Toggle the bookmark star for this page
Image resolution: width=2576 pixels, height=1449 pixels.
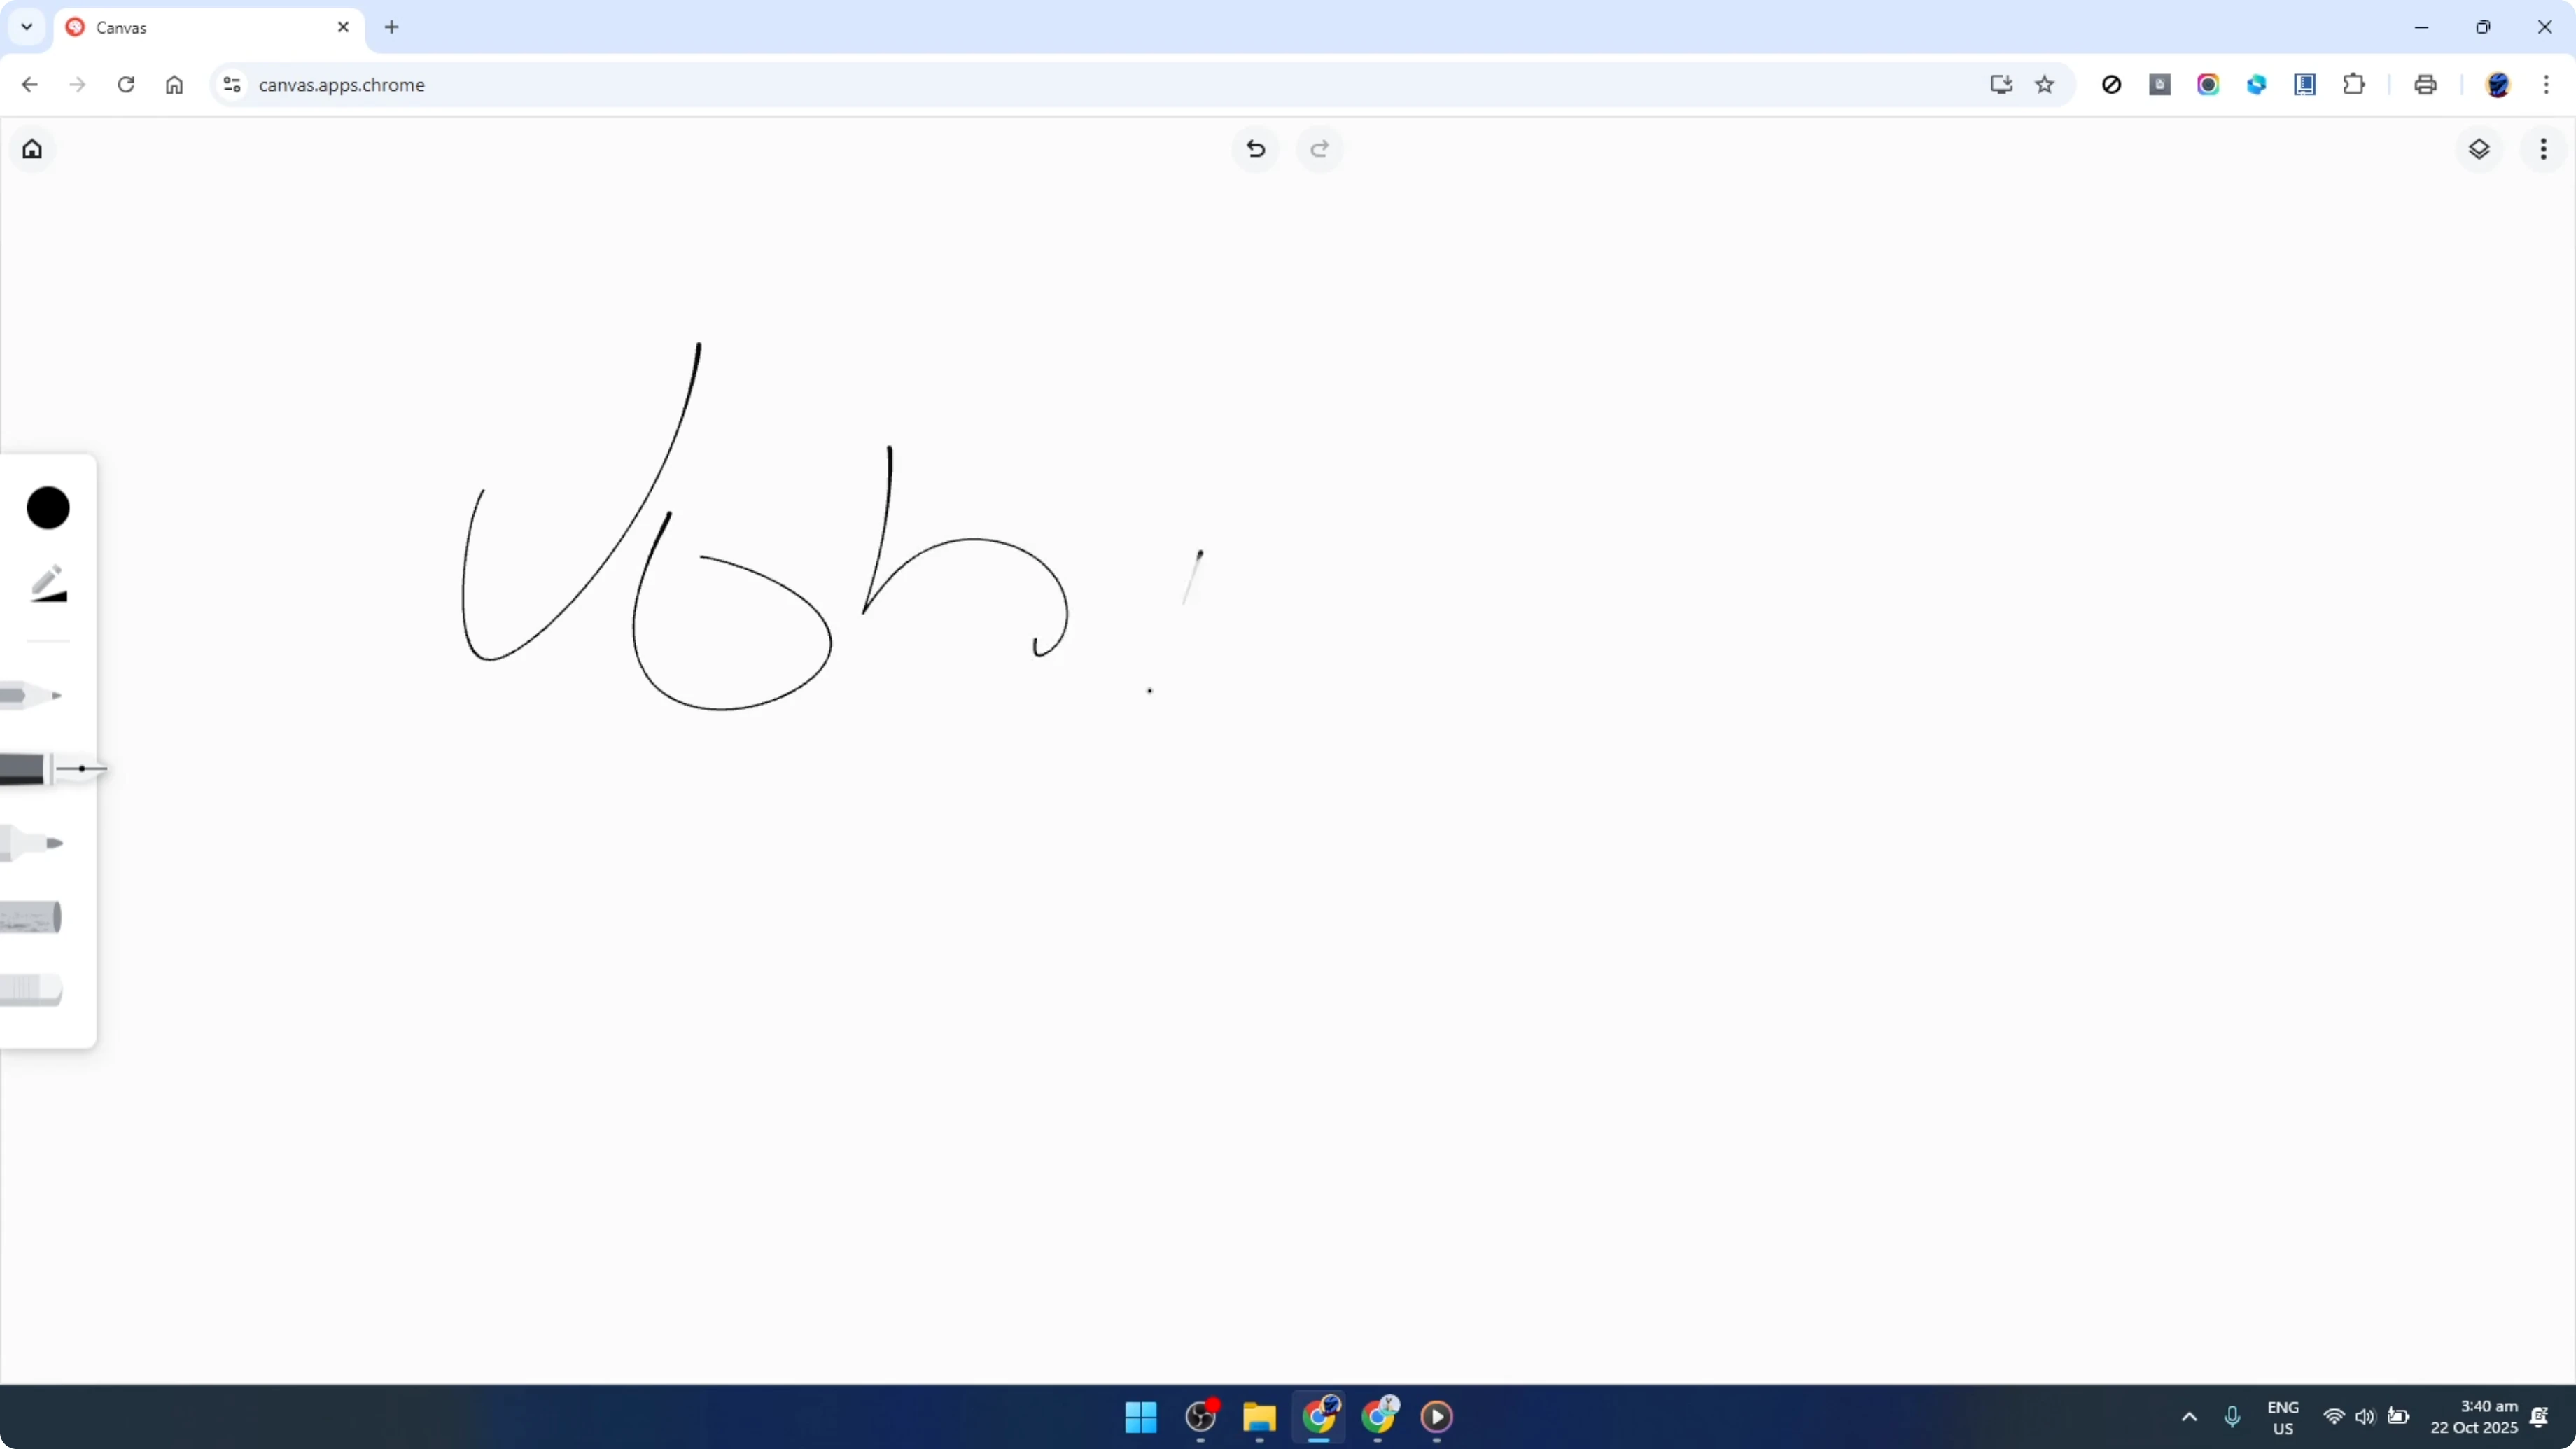tap(2045, 85)
